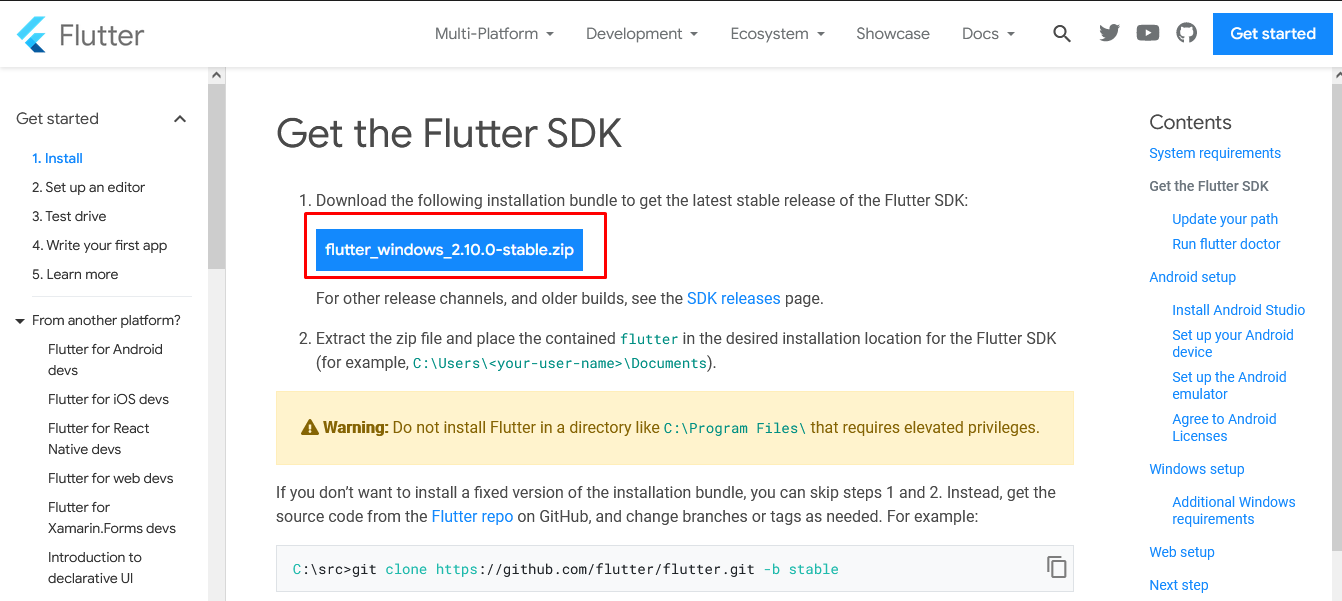Open Flutter's YouTube icon link
The image size is (1342, 601).
[1148, 33]
